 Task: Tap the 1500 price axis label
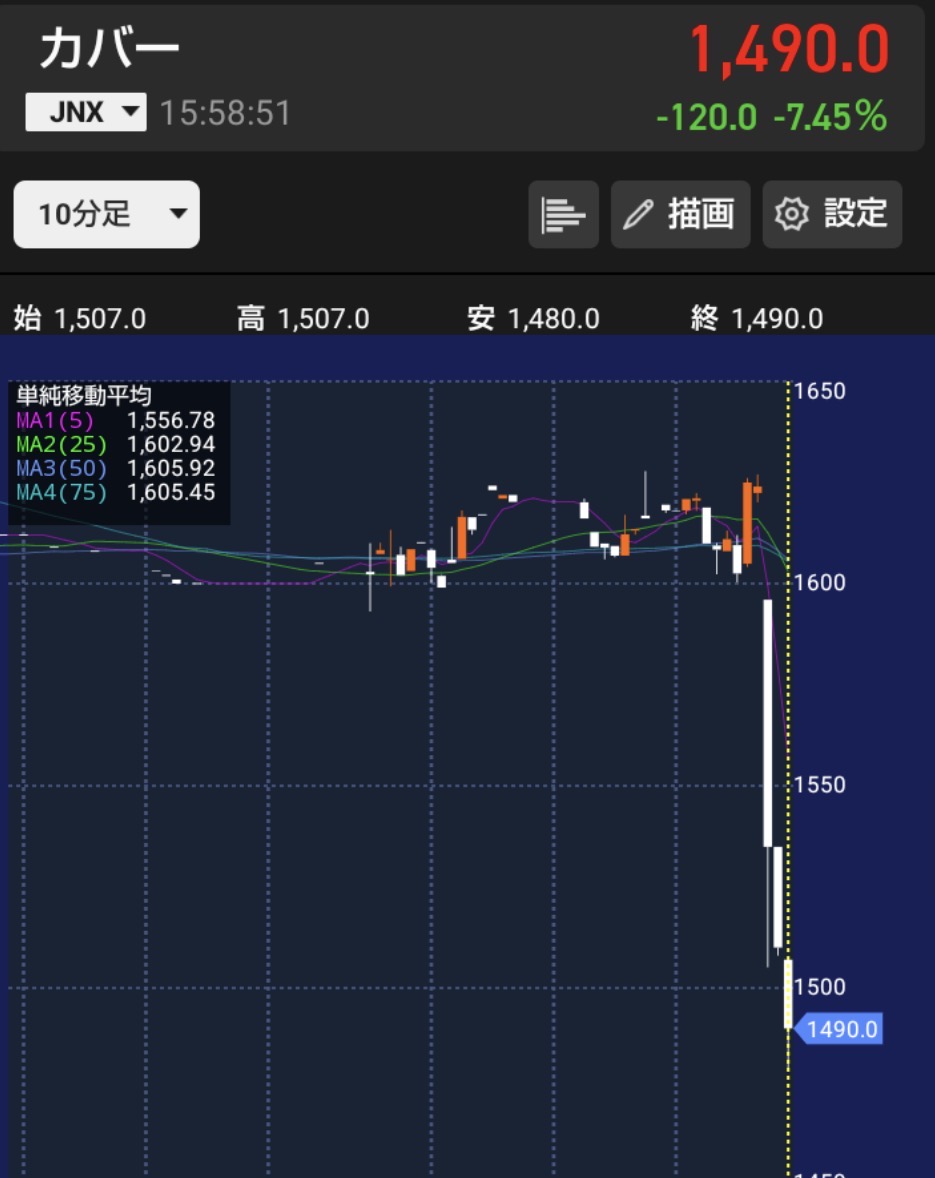point(819,986)
